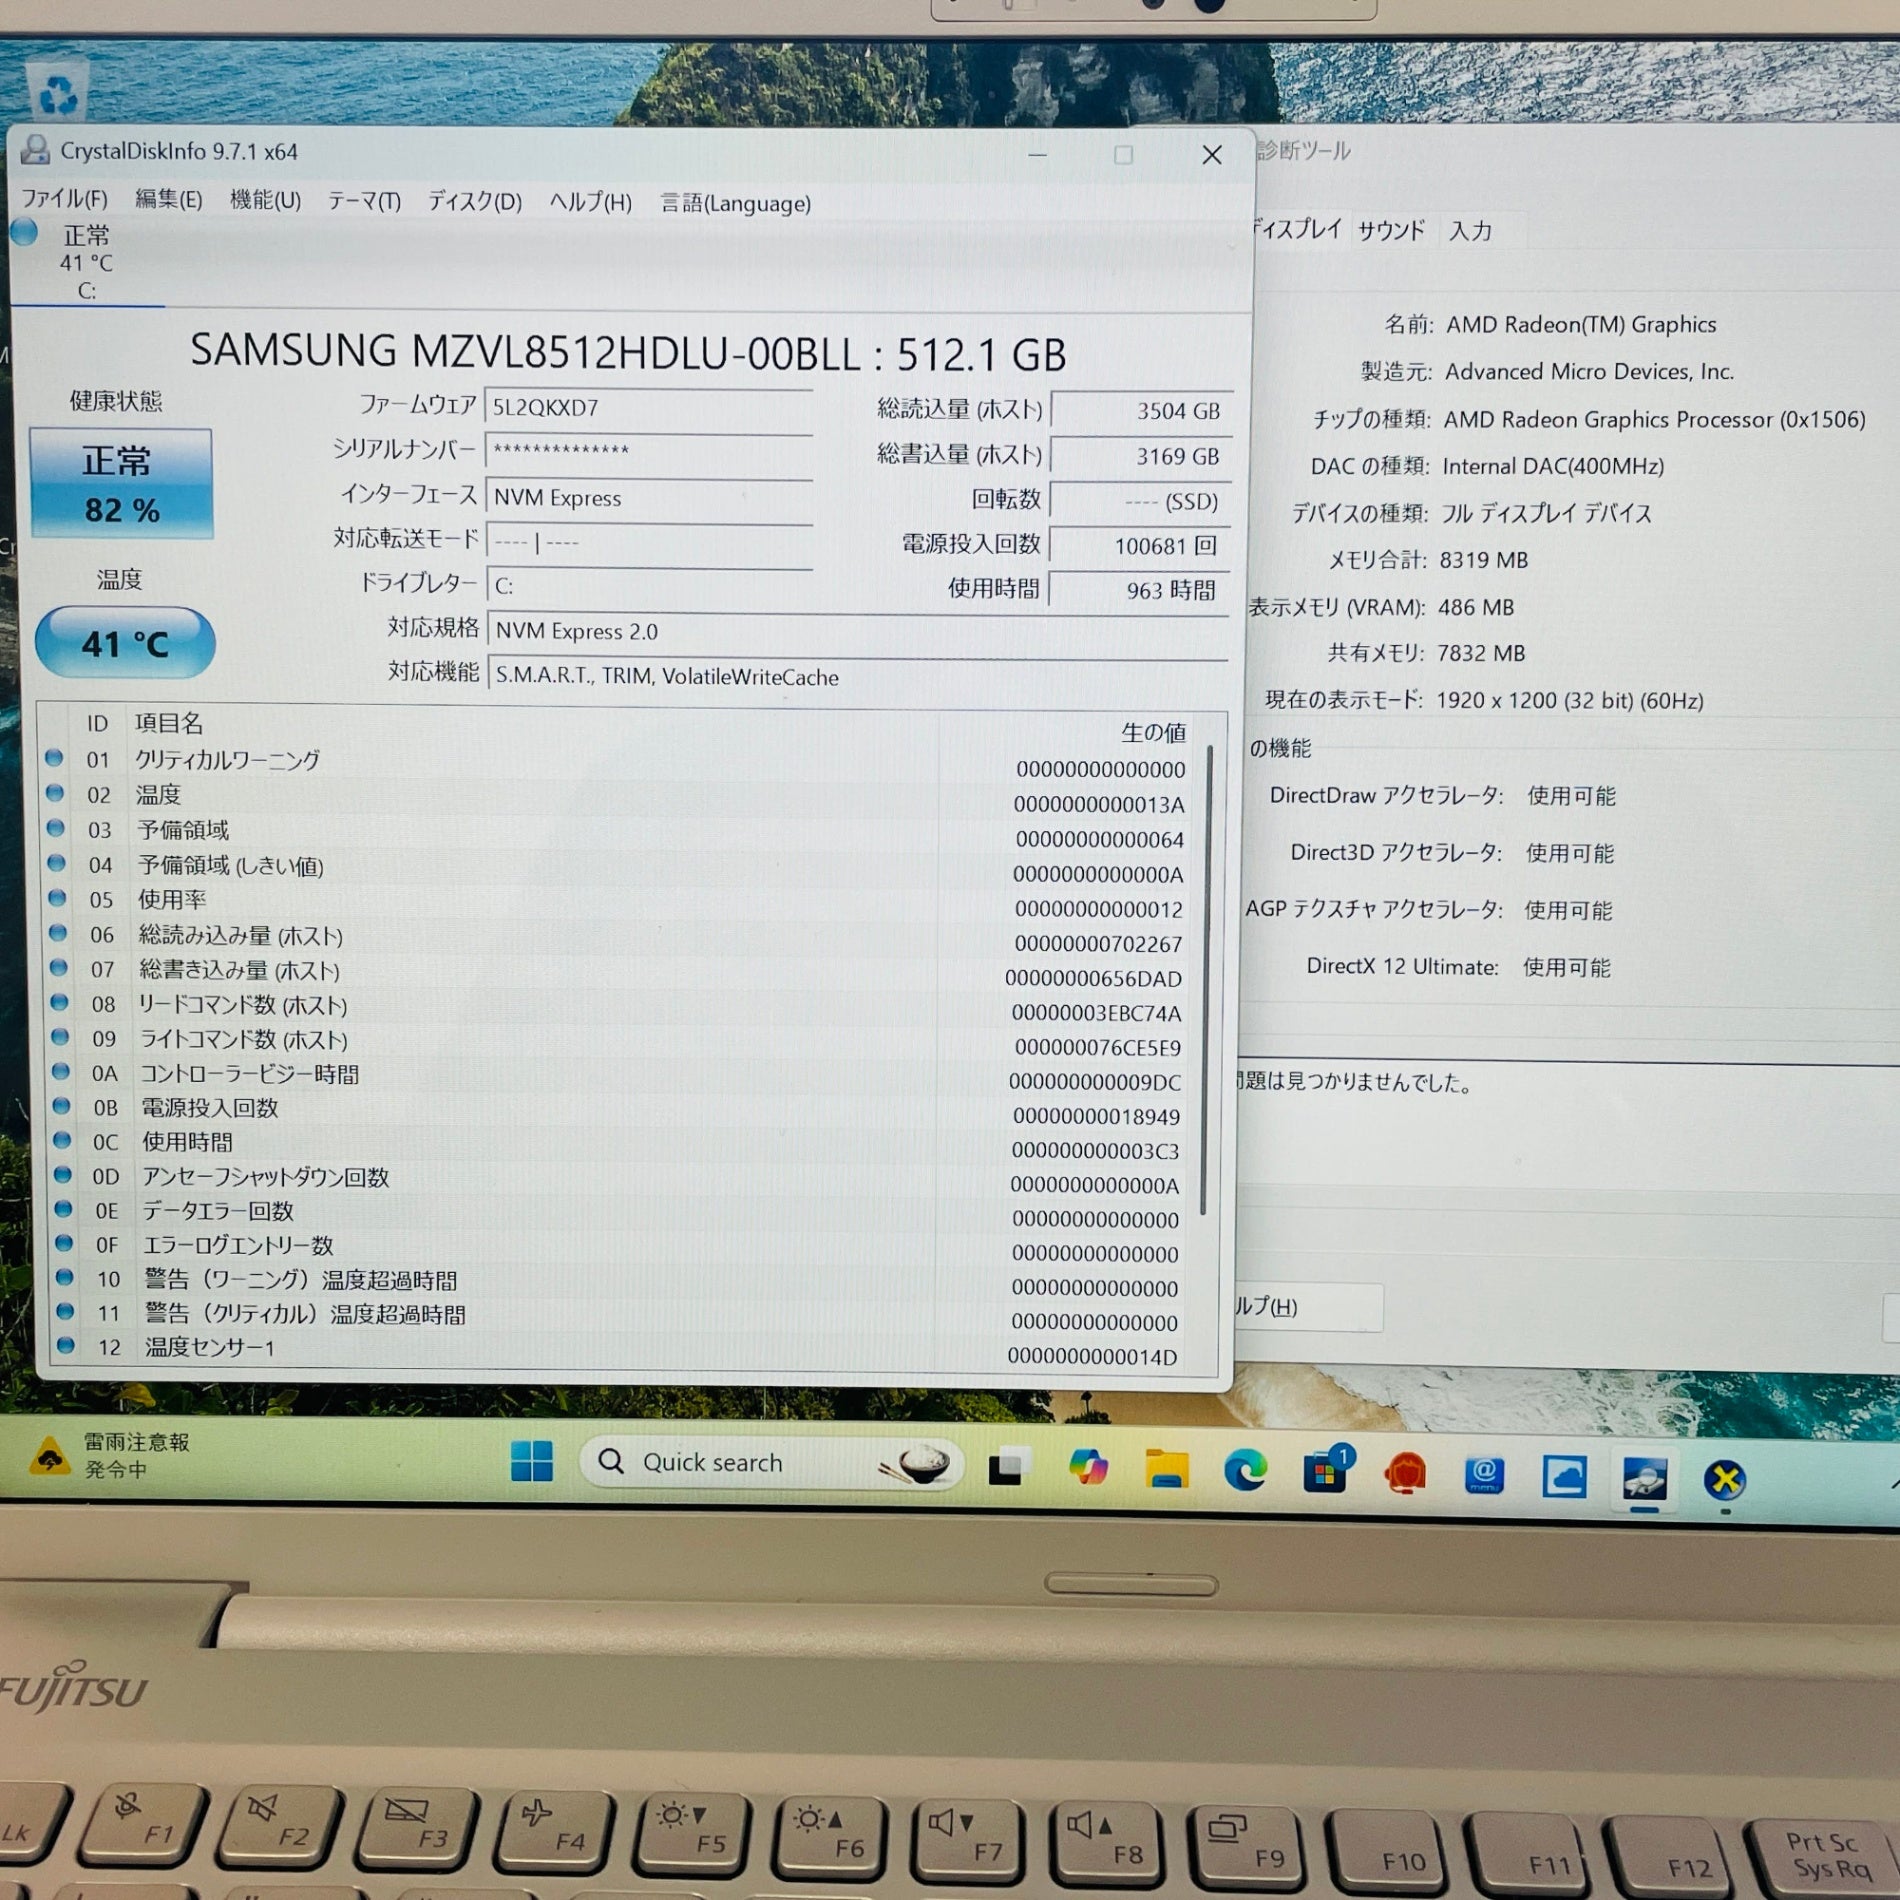Launch Microsoft Edge browser

[1245, 1471]
